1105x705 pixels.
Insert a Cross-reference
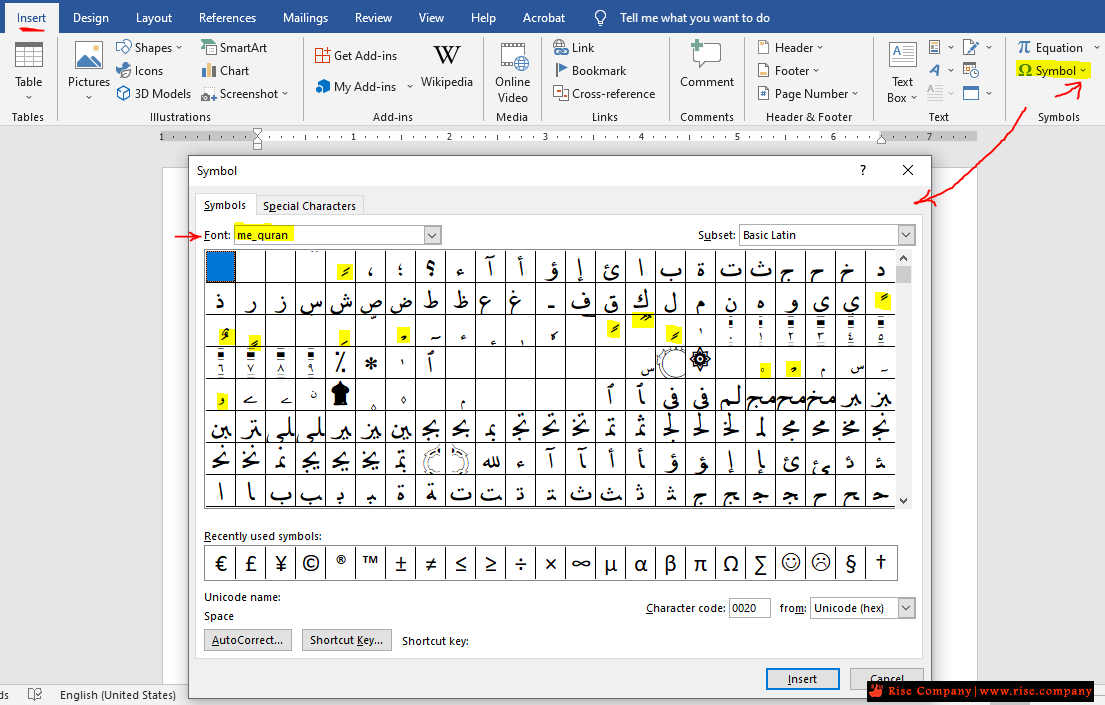604,93
